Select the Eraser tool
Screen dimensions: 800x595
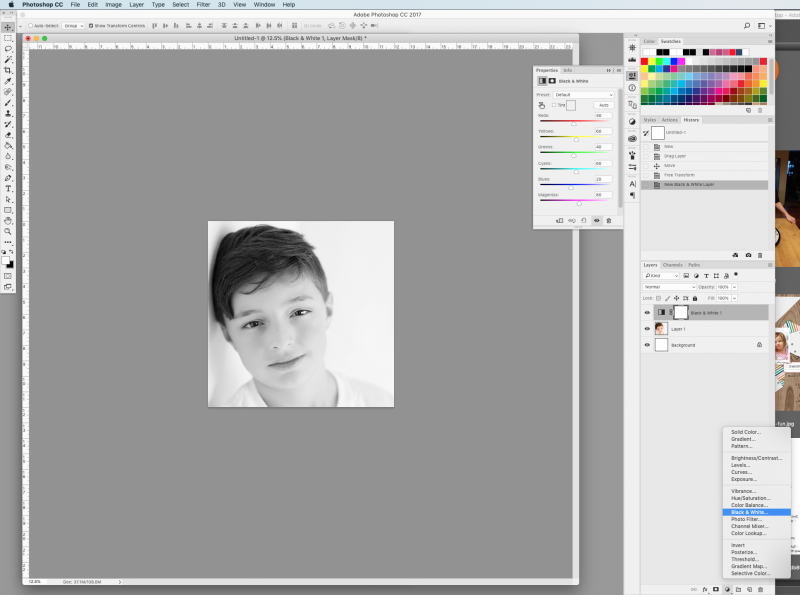pos(8,135)
